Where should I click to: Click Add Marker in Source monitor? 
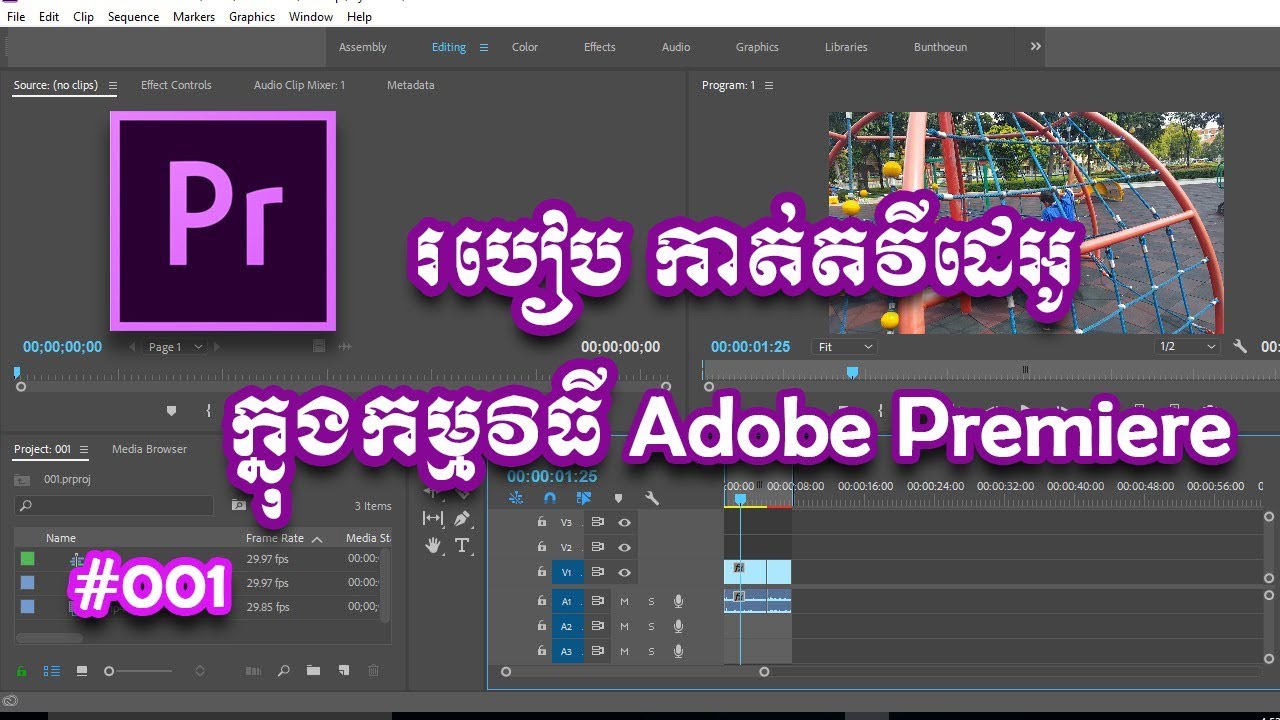click(x=171, y=410)
